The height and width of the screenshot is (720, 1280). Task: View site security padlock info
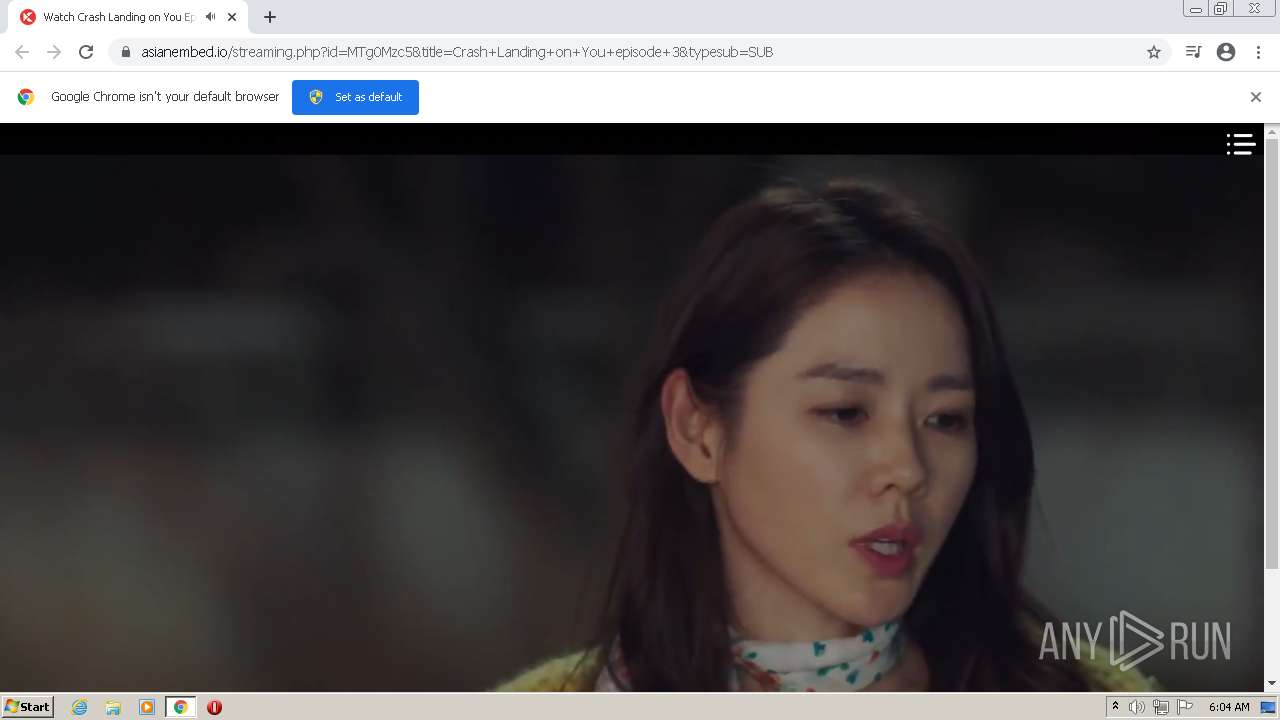coord(126,52)
